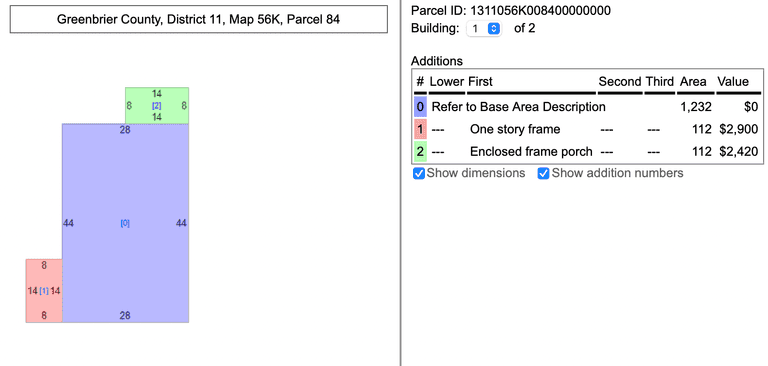768x366 pixels.
Task: Click the 1,232 area cell
Action: click(696, 107)
